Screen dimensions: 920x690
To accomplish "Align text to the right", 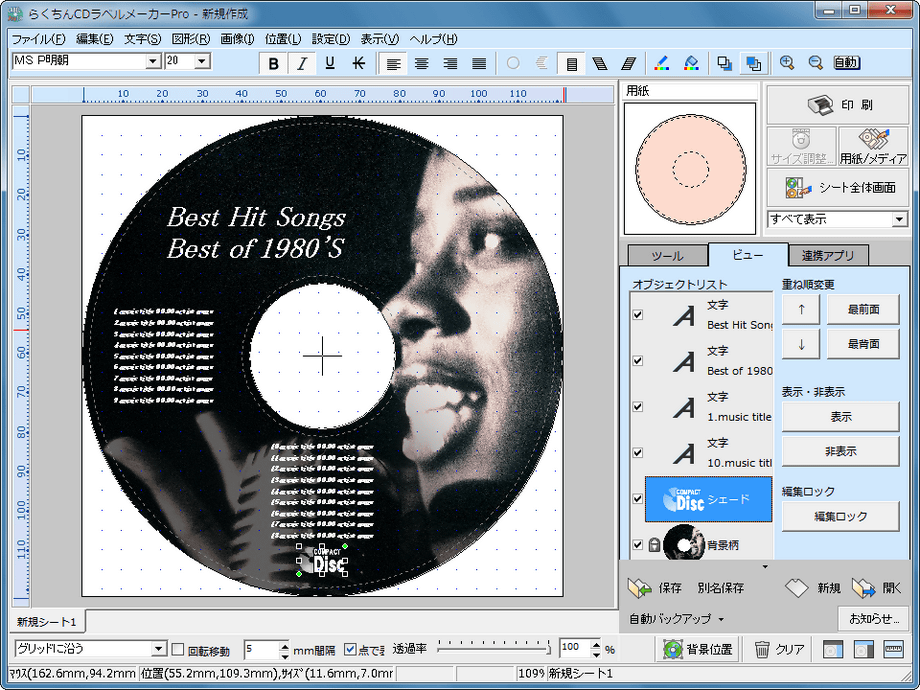I will 450,63.
